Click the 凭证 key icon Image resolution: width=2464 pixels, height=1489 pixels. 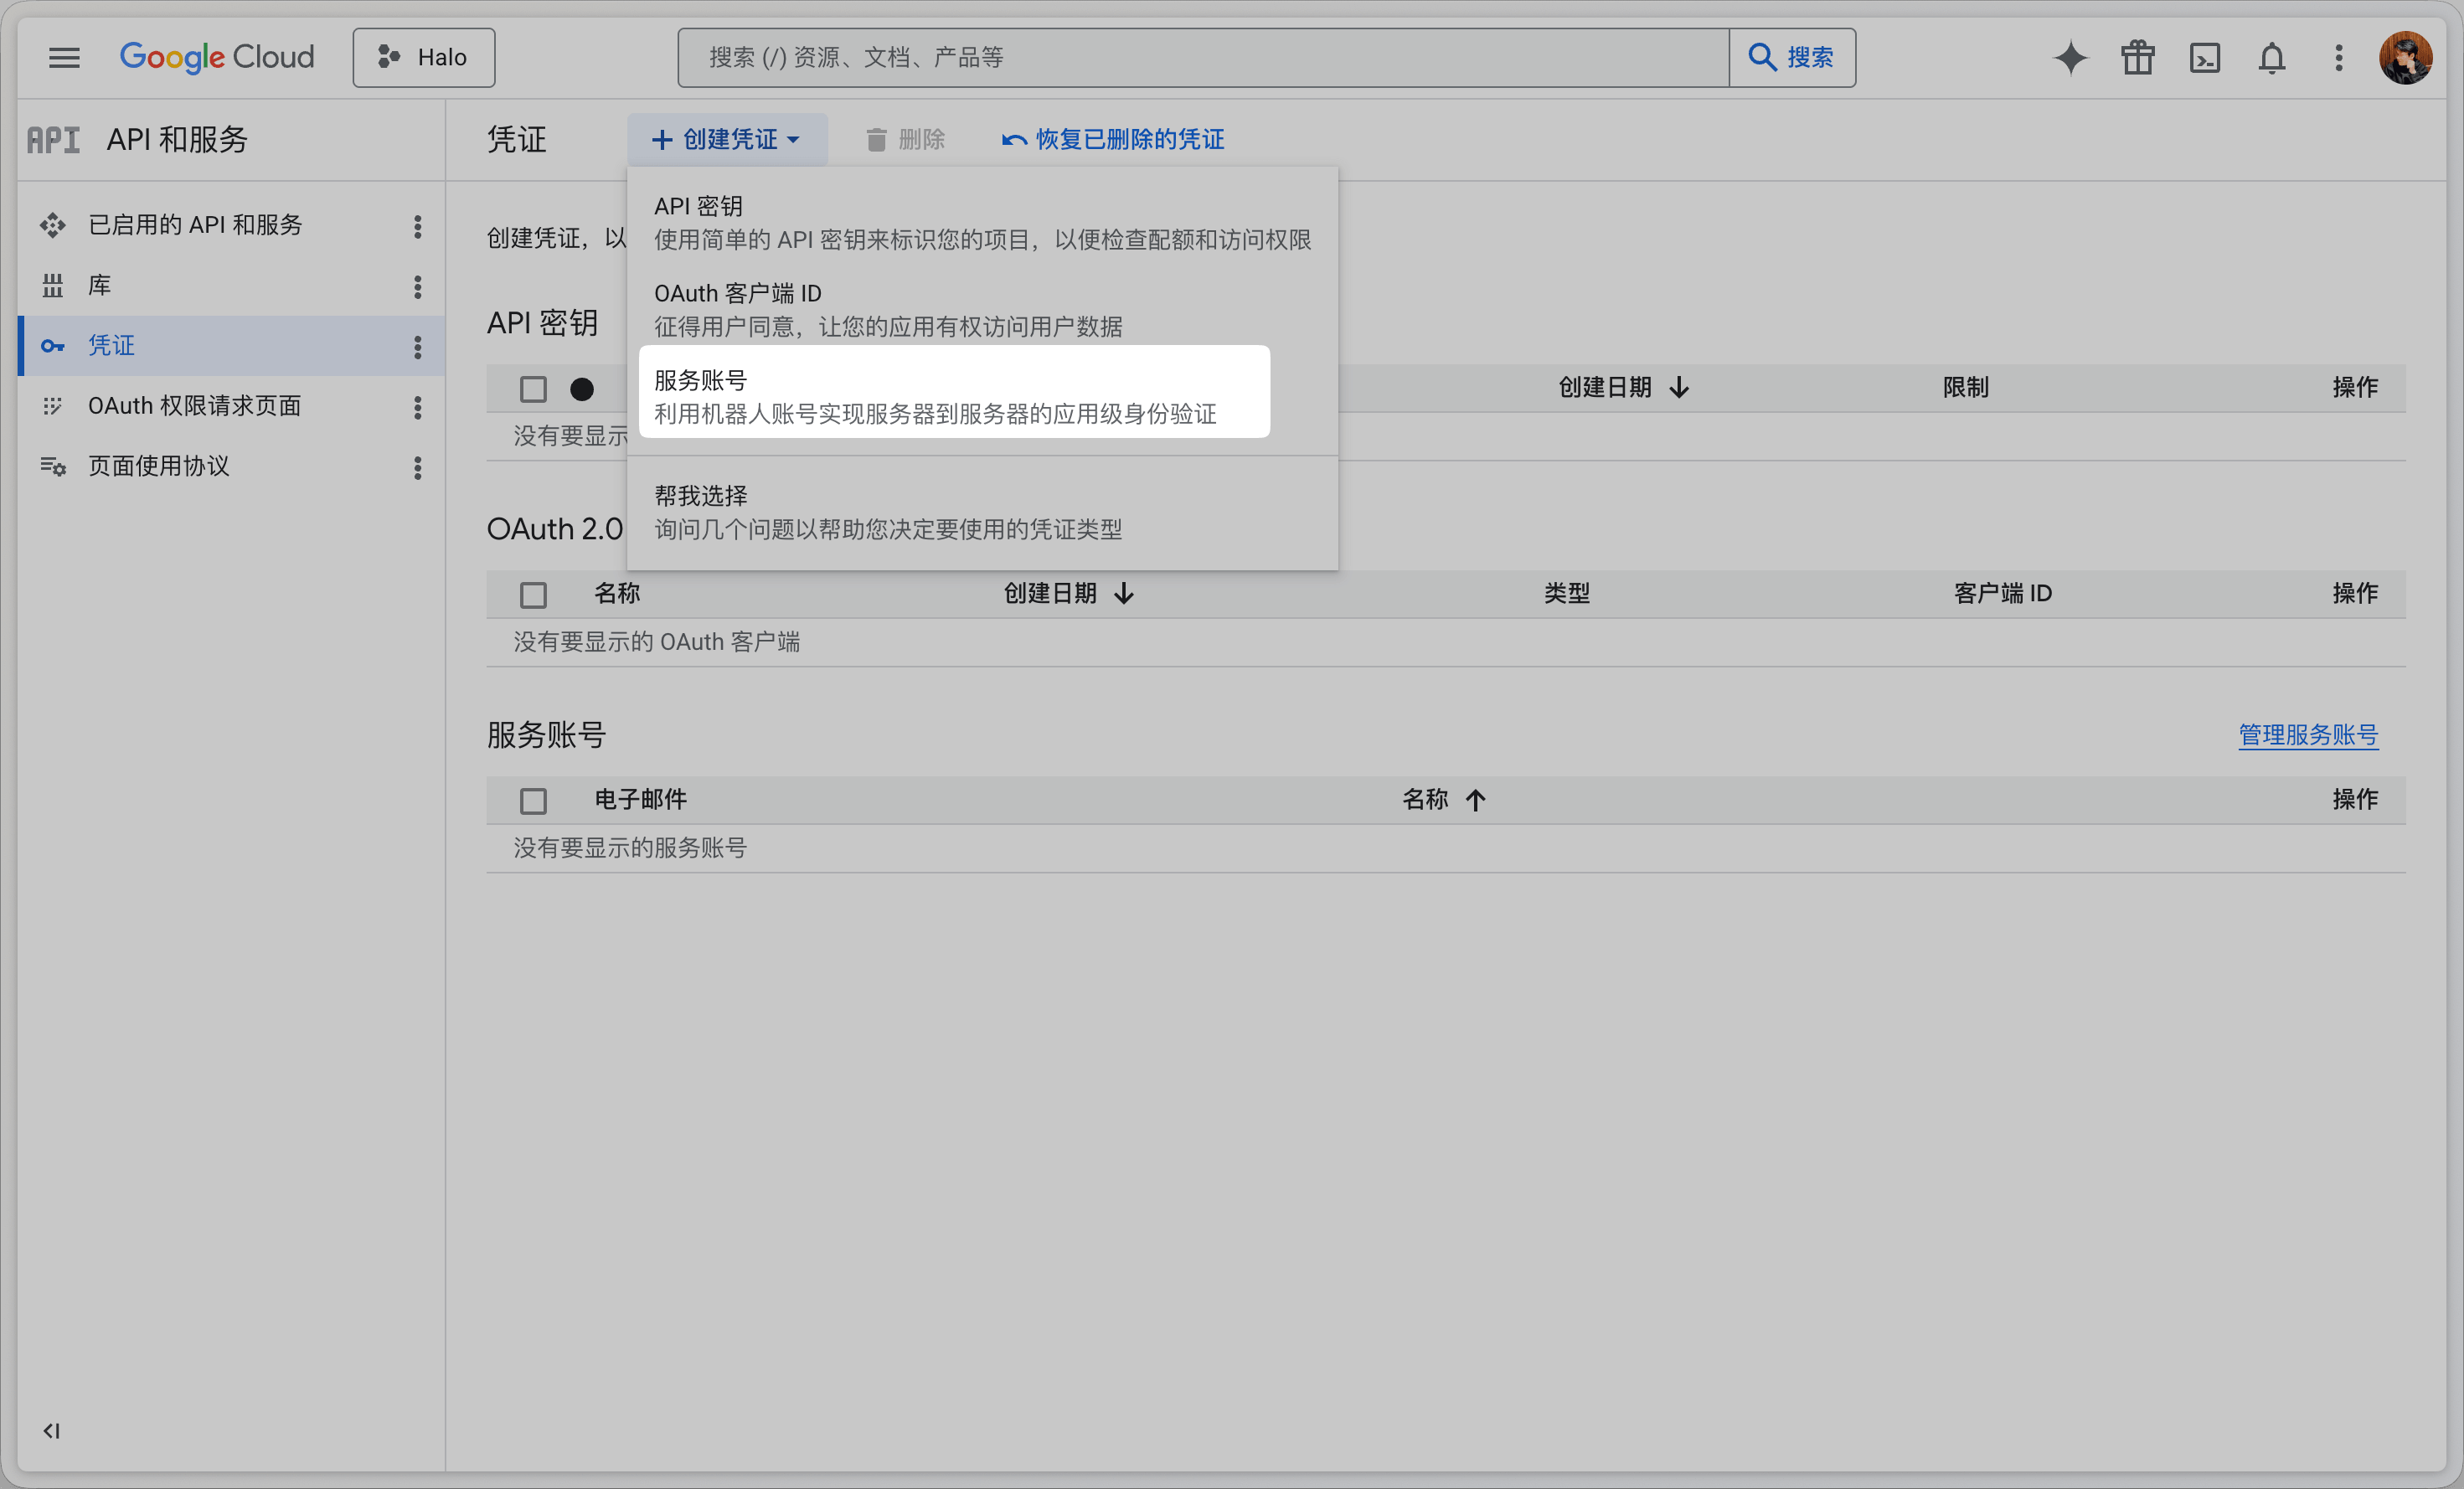53,346
